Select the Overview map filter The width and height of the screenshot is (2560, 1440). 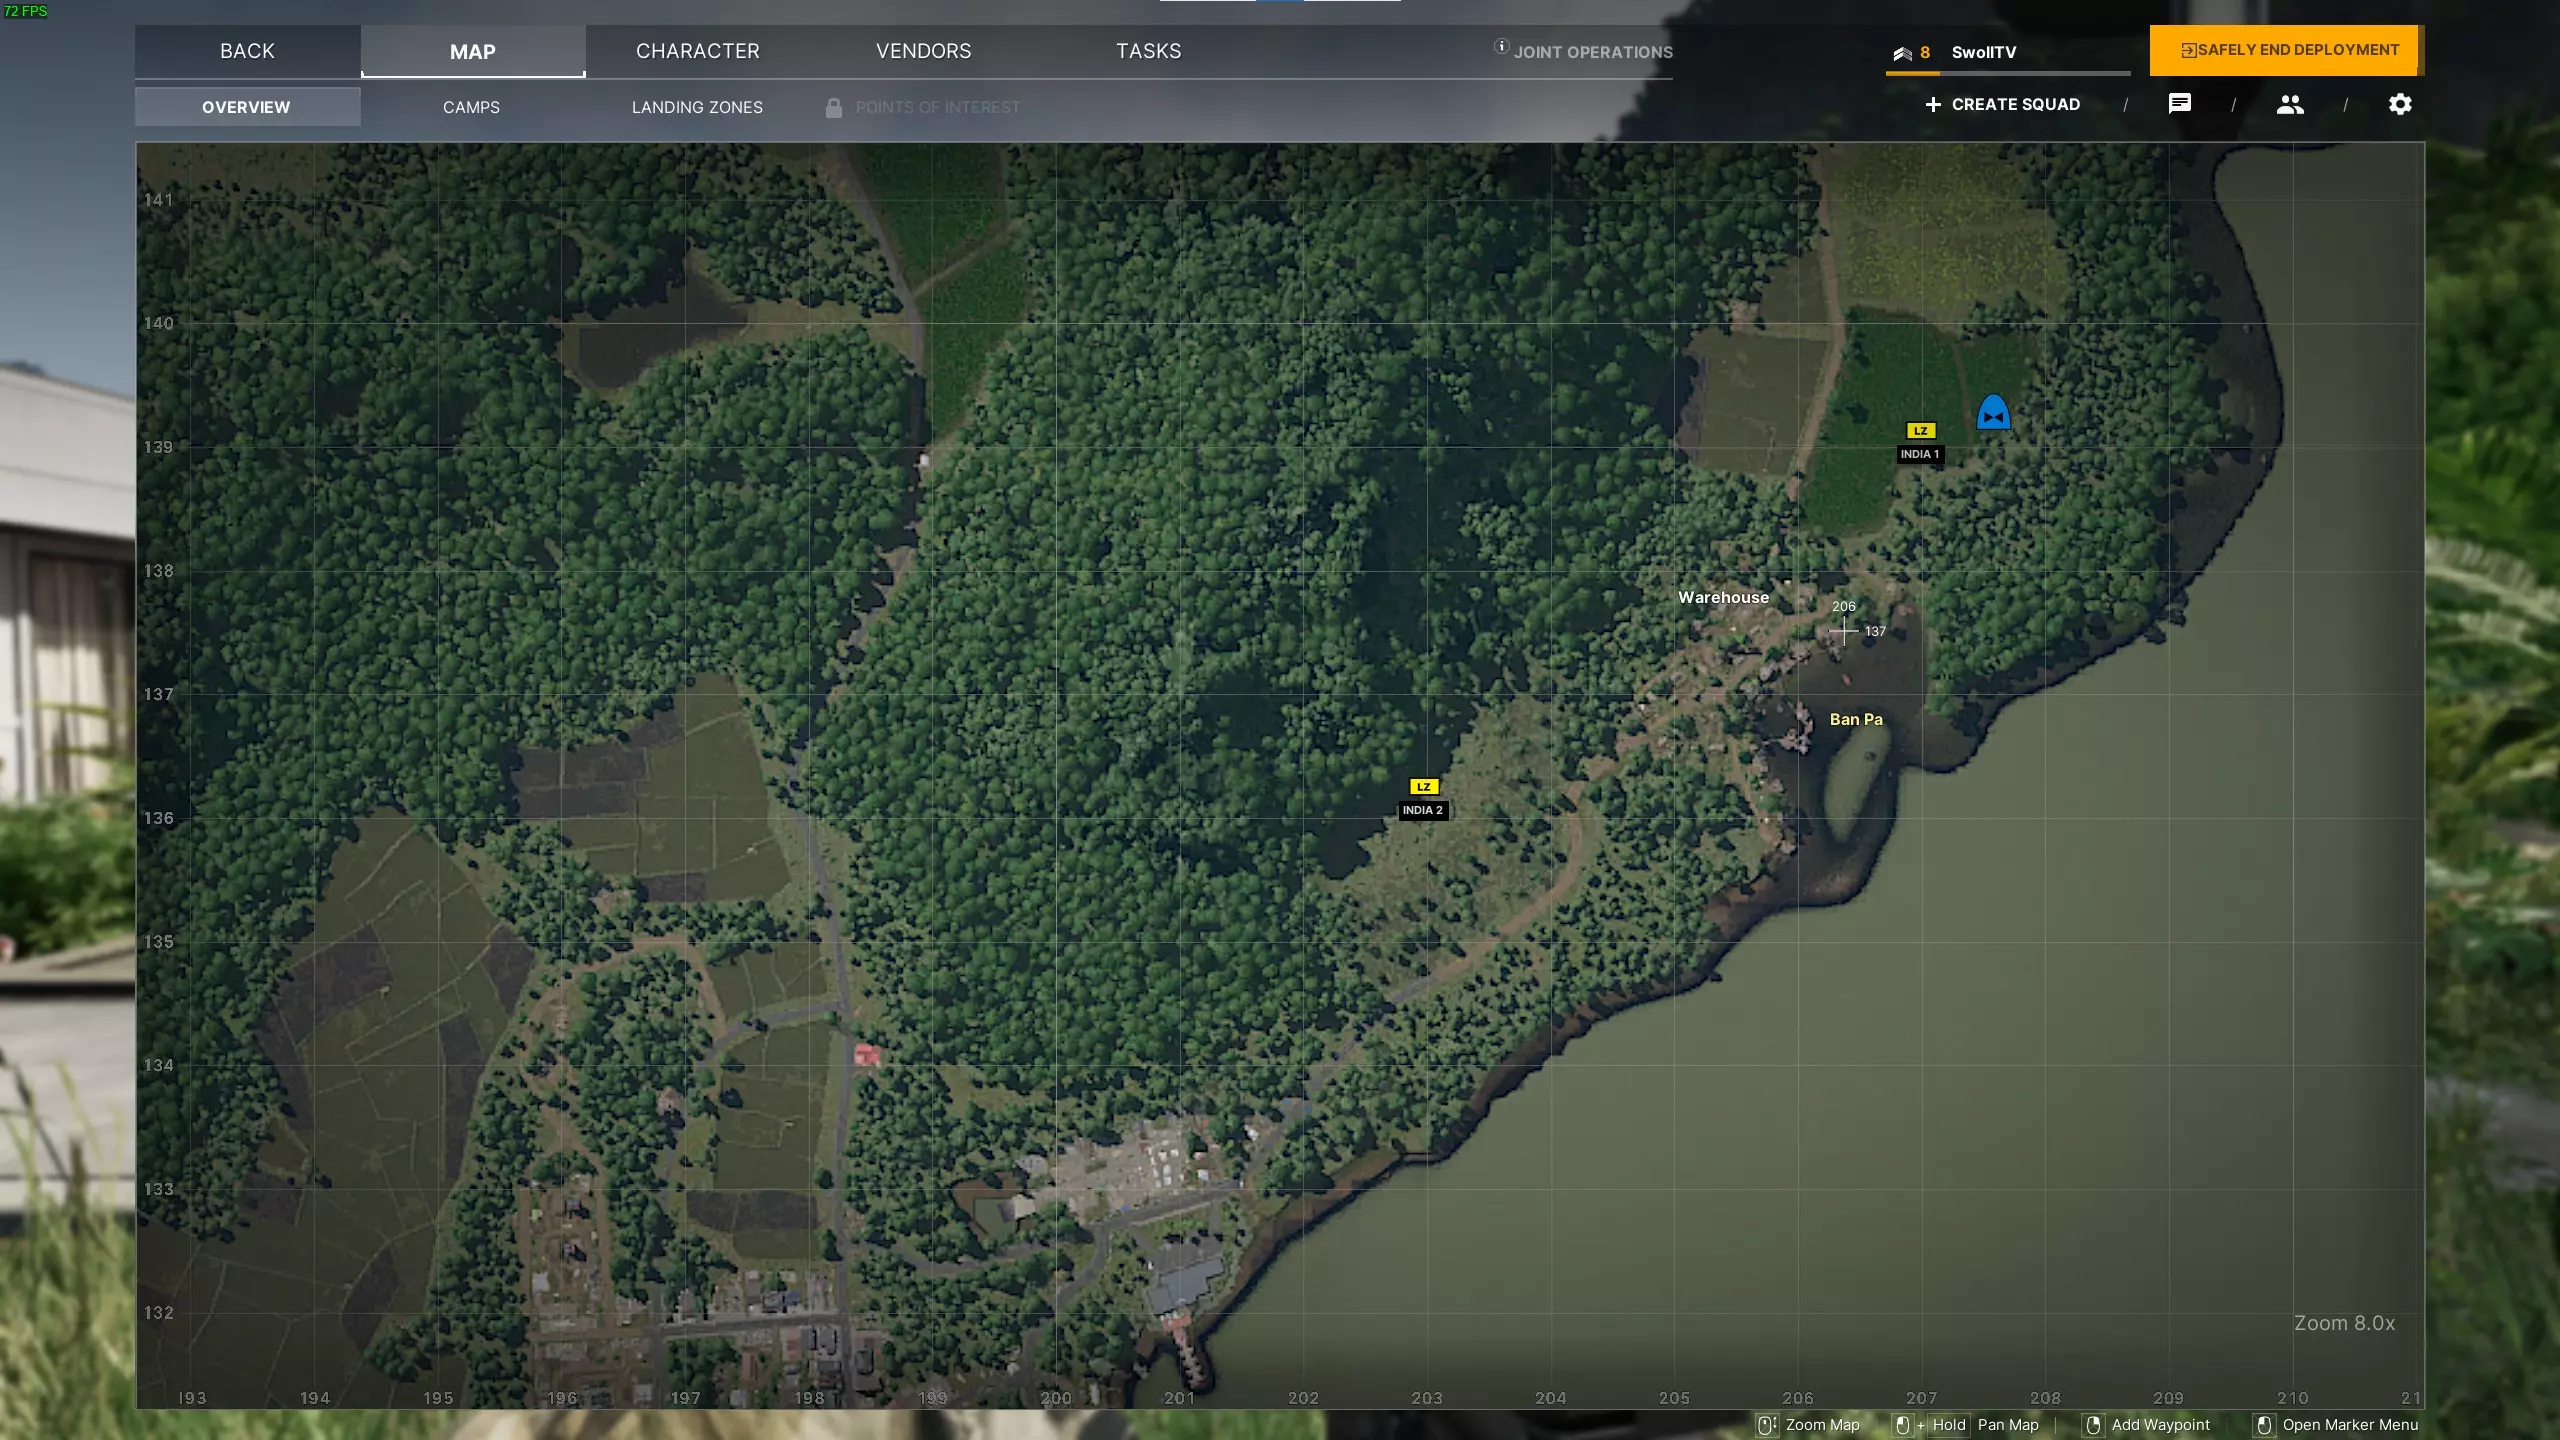(246, 107)
